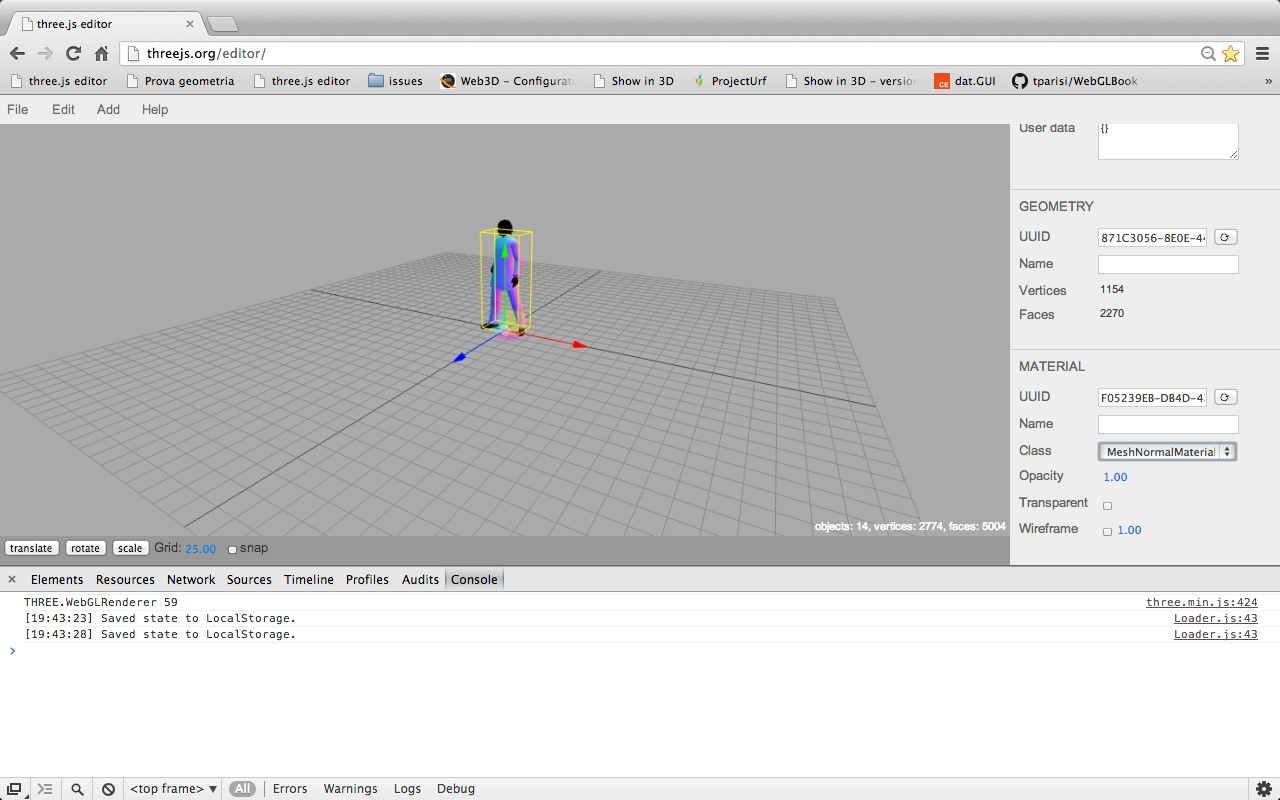Toggle the Wireframe material checkbox
This screenshot has height=800, width=1280.
[1107, 531]
